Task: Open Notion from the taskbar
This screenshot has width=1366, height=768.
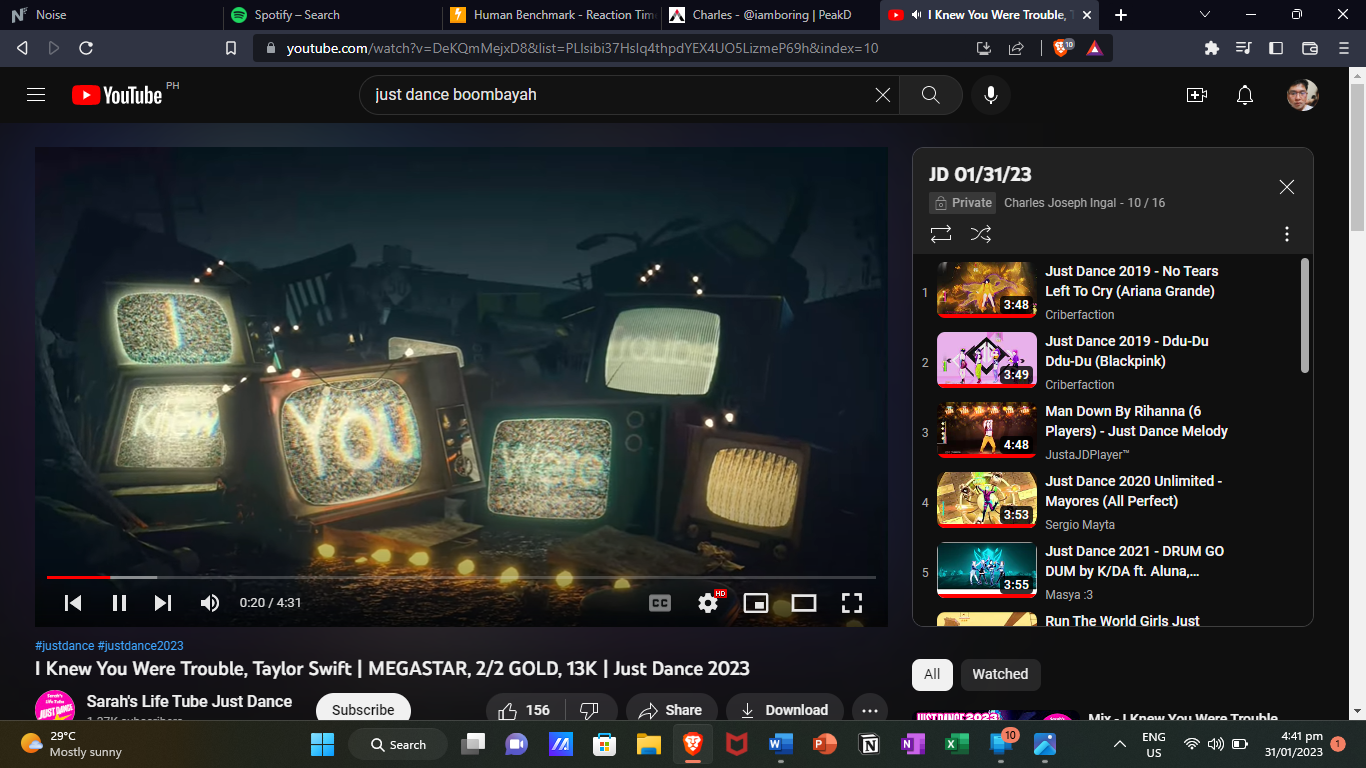Action: click(x=870, y=745)
